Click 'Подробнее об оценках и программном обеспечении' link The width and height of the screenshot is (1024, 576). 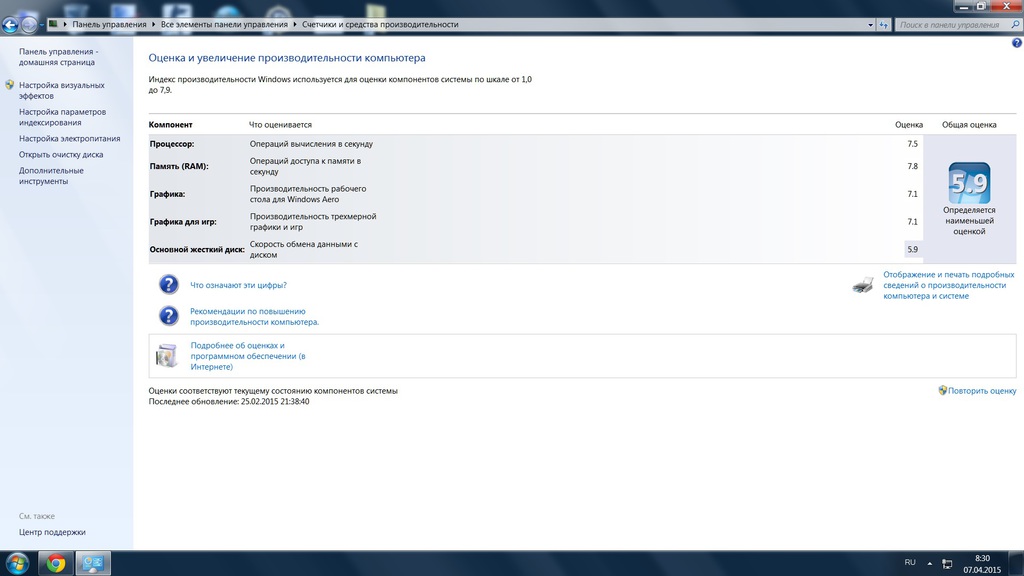248,356
